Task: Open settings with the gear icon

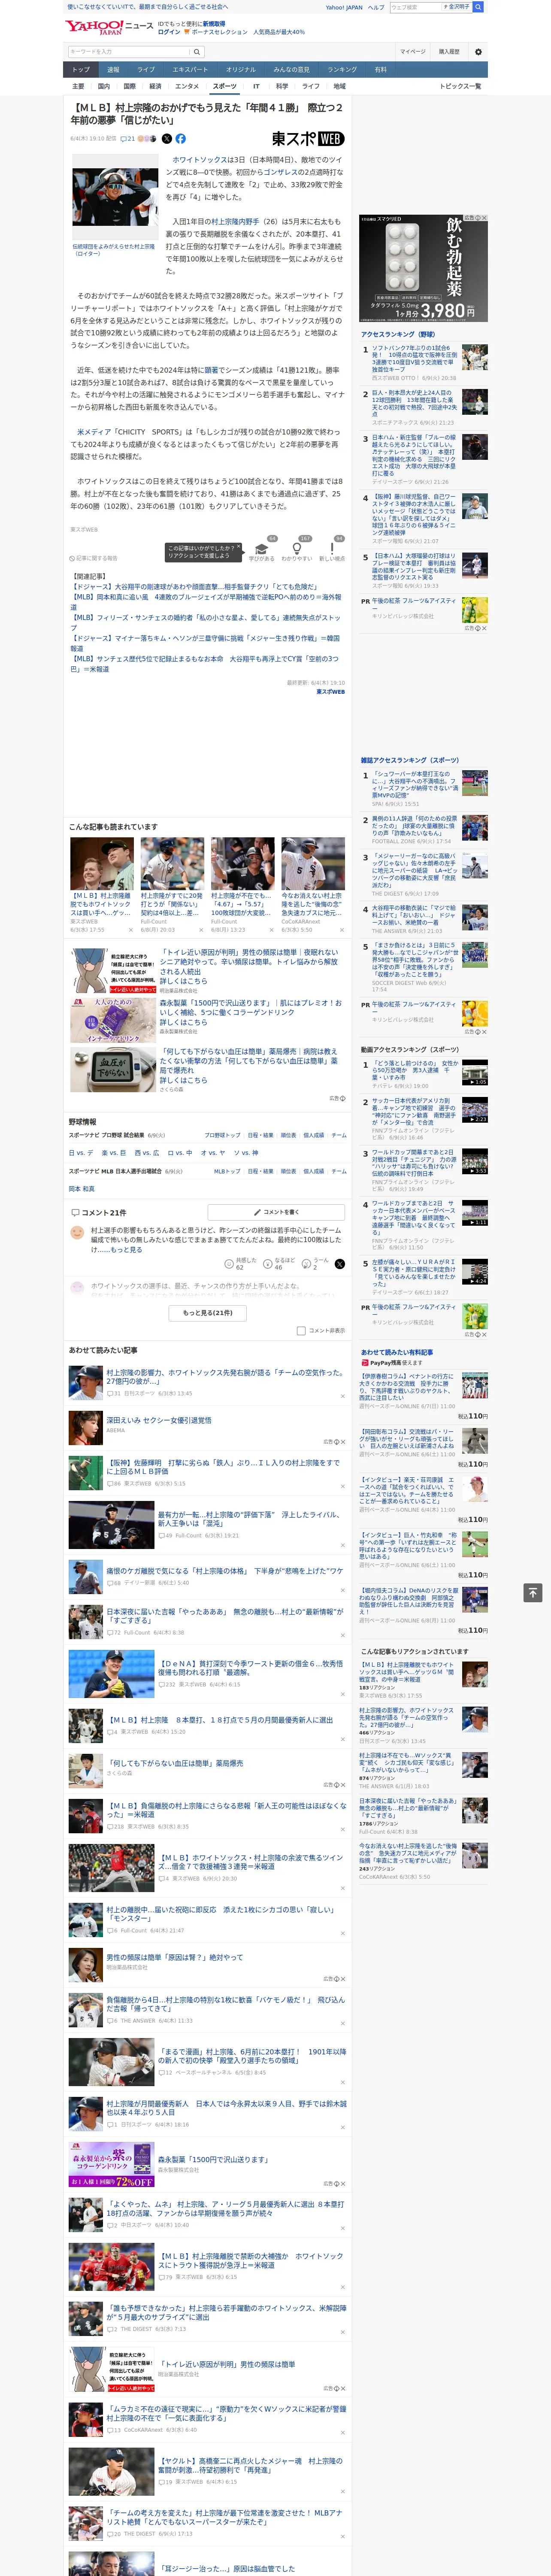Action: [478, 51]
